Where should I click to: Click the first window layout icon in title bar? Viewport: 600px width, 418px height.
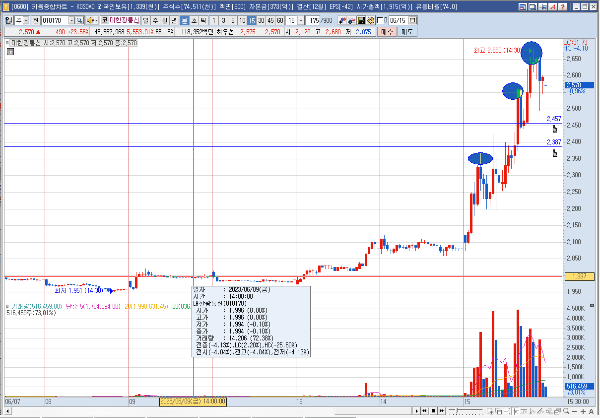click(x=523, y=7)
